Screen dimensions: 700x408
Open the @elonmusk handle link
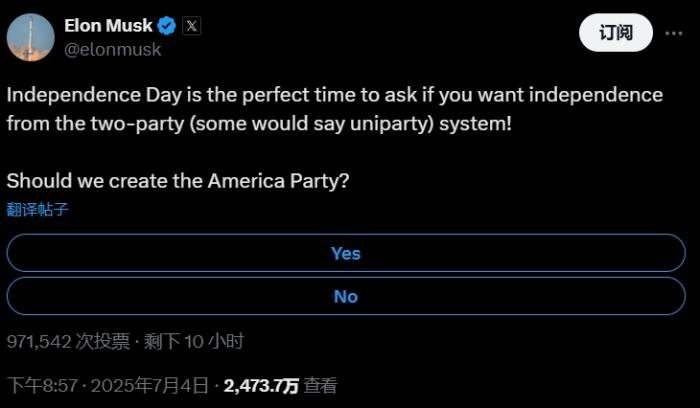[112, 49]
